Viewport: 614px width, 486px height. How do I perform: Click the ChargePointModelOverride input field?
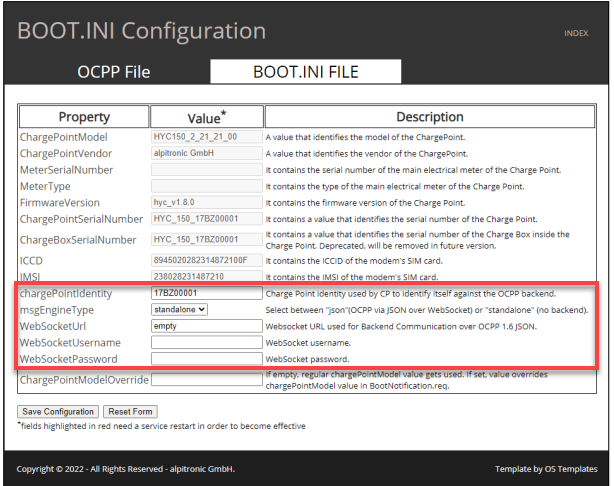pos(207,379)
